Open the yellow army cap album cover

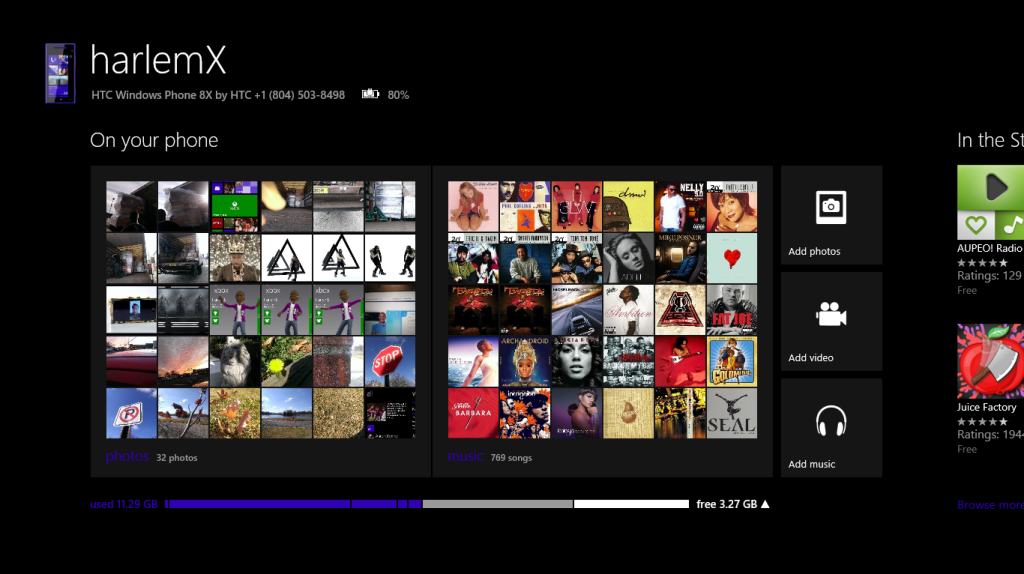[628, 206]
